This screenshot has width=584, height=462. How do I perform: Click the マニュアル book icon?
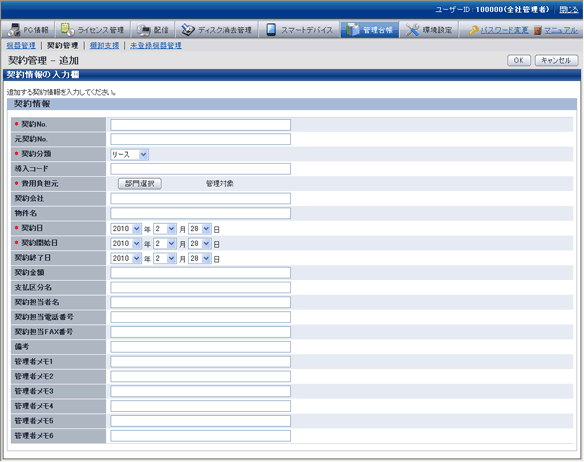537,30
